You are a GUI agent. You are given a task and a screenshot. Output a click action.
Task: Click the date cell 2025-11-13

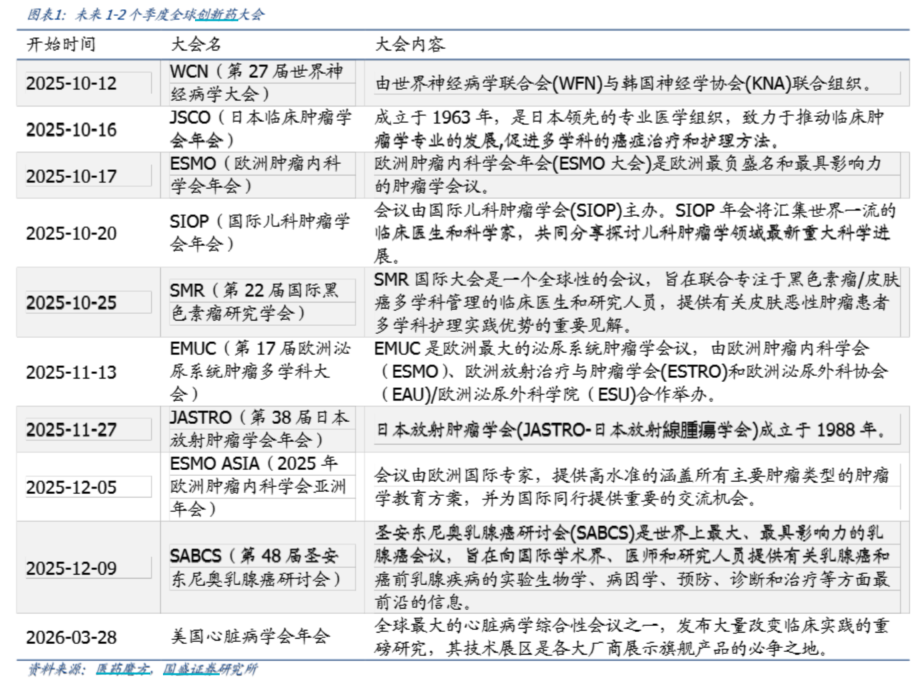point(72,372)
